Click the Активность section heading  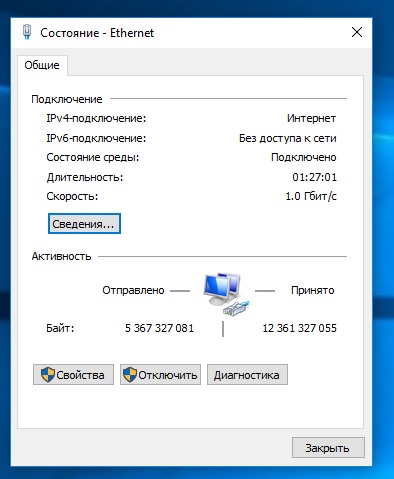click(x=61, y=256)
